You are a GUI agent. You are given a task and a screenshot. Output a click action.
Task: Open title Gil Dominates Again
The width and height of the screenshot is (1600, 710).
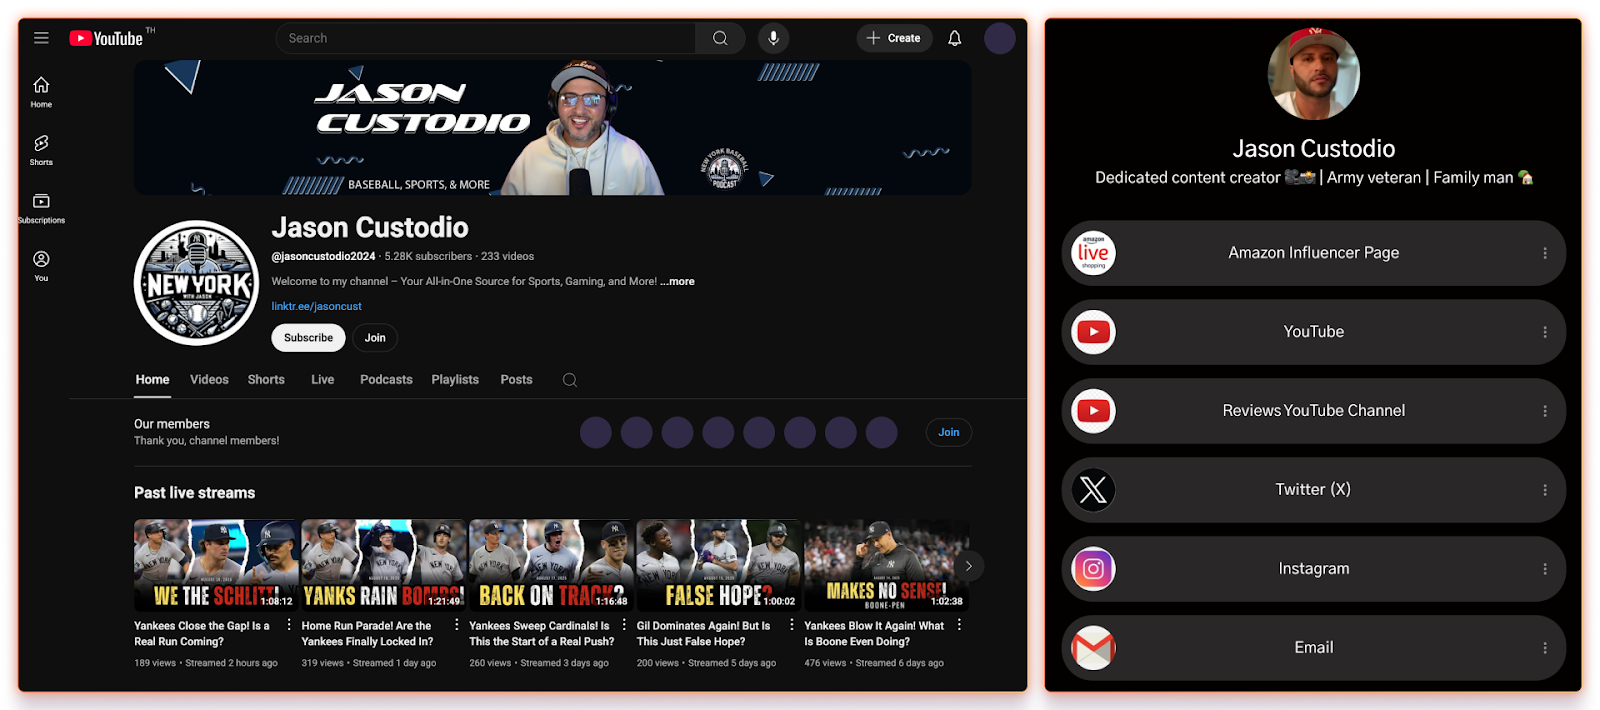tap(704, 634)
